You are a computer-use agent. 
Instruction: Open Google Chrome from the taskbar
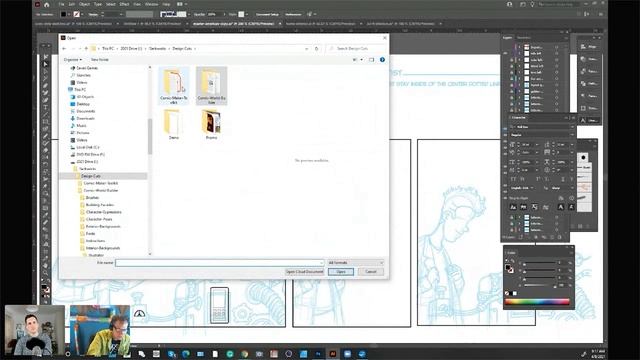tap(244, 354)
